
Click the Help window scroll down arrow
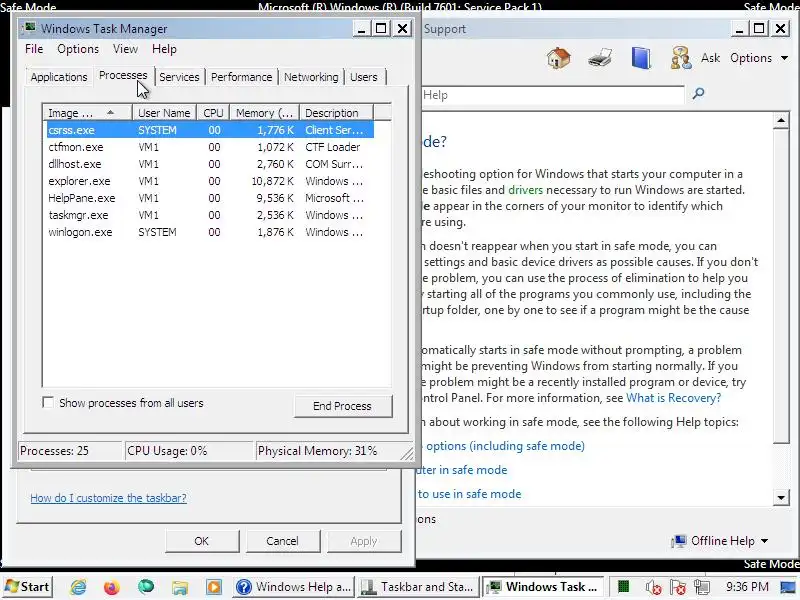coord(781,497)
